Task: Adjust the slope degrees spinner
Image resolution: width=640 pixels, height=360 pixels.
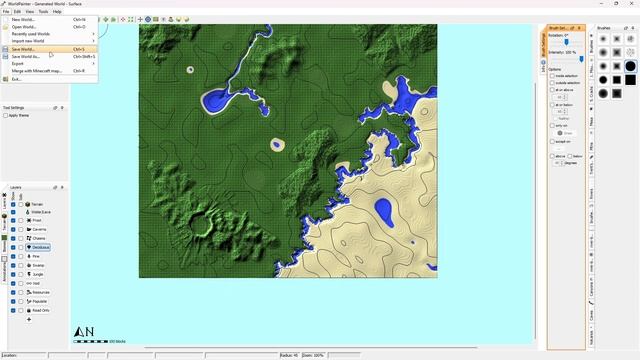Action: (558, 163)
